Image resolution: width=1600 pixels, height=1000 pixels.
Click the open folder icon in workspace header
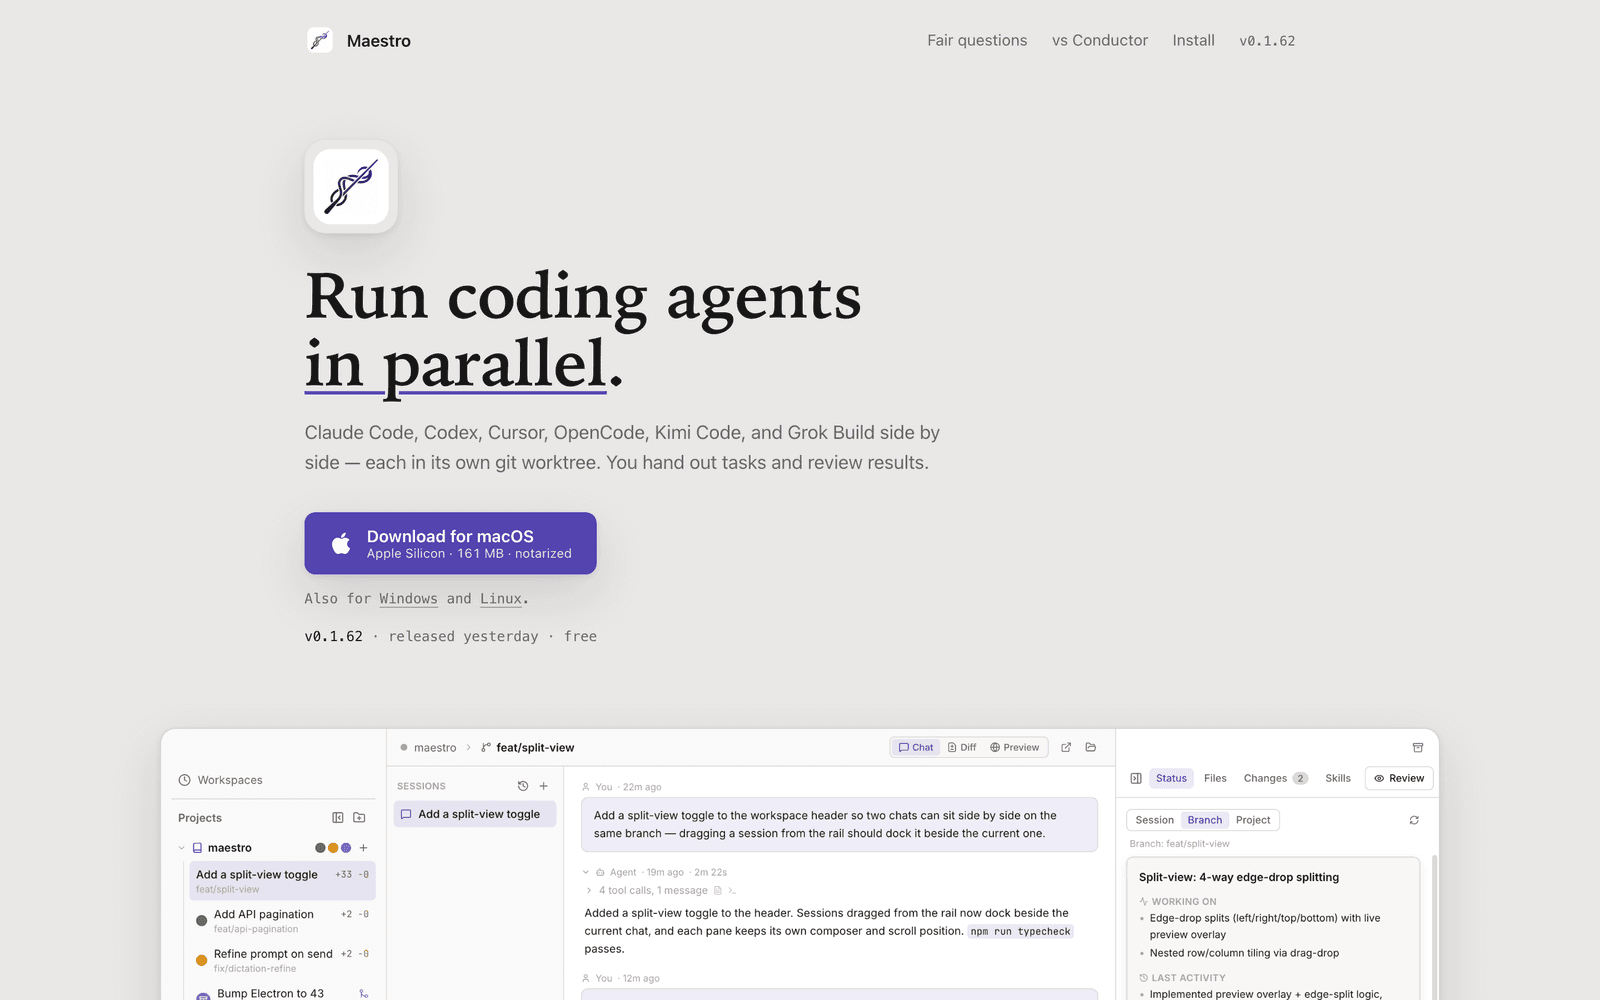point(1091,747)
